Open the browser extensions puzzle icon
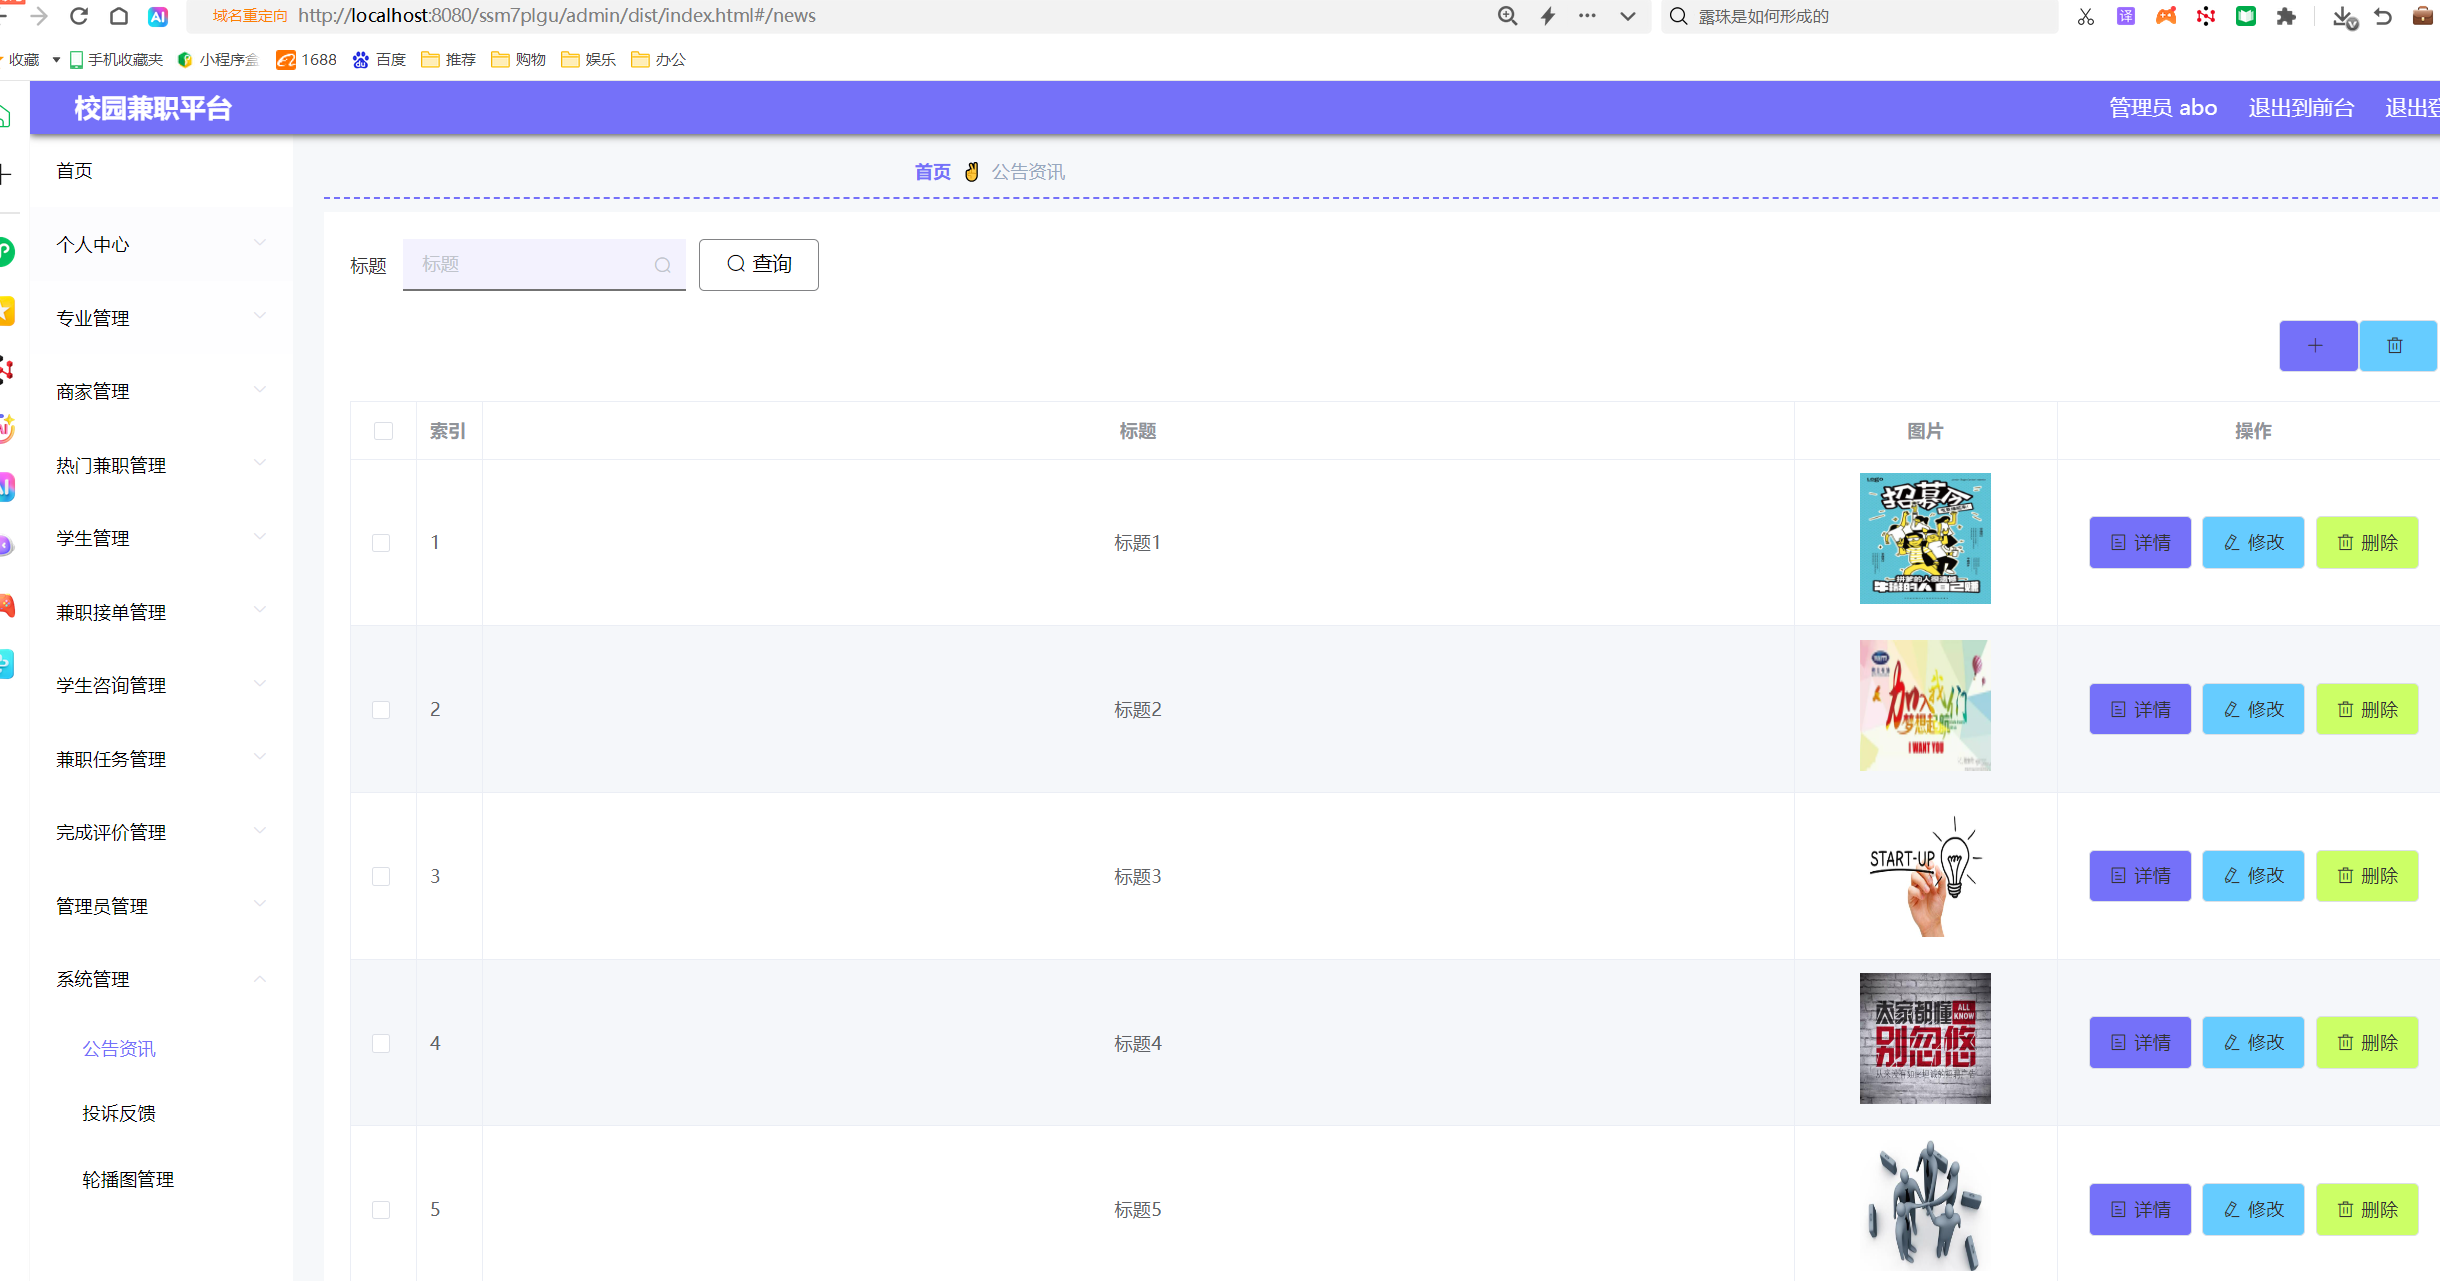Image resolution: width=2440 pixels, height=1281 pixels. [2286, 16]
